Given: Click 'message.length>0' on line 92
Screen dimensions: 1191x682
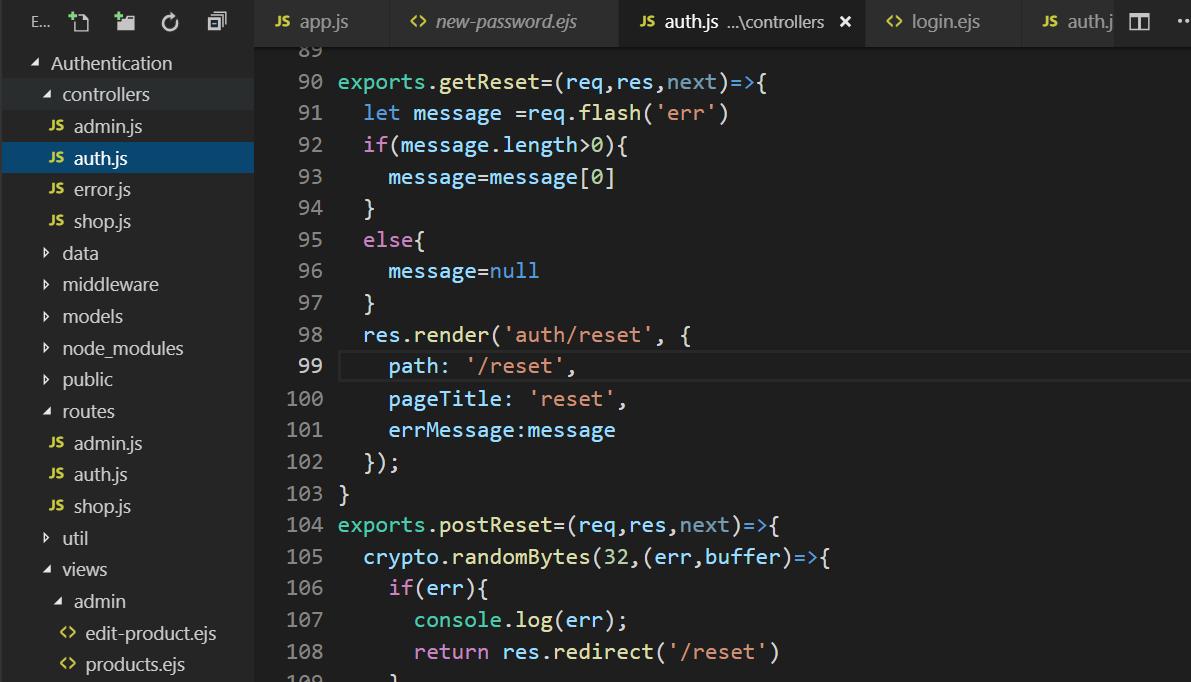Looking at the screenshot, I should [501, 145].
